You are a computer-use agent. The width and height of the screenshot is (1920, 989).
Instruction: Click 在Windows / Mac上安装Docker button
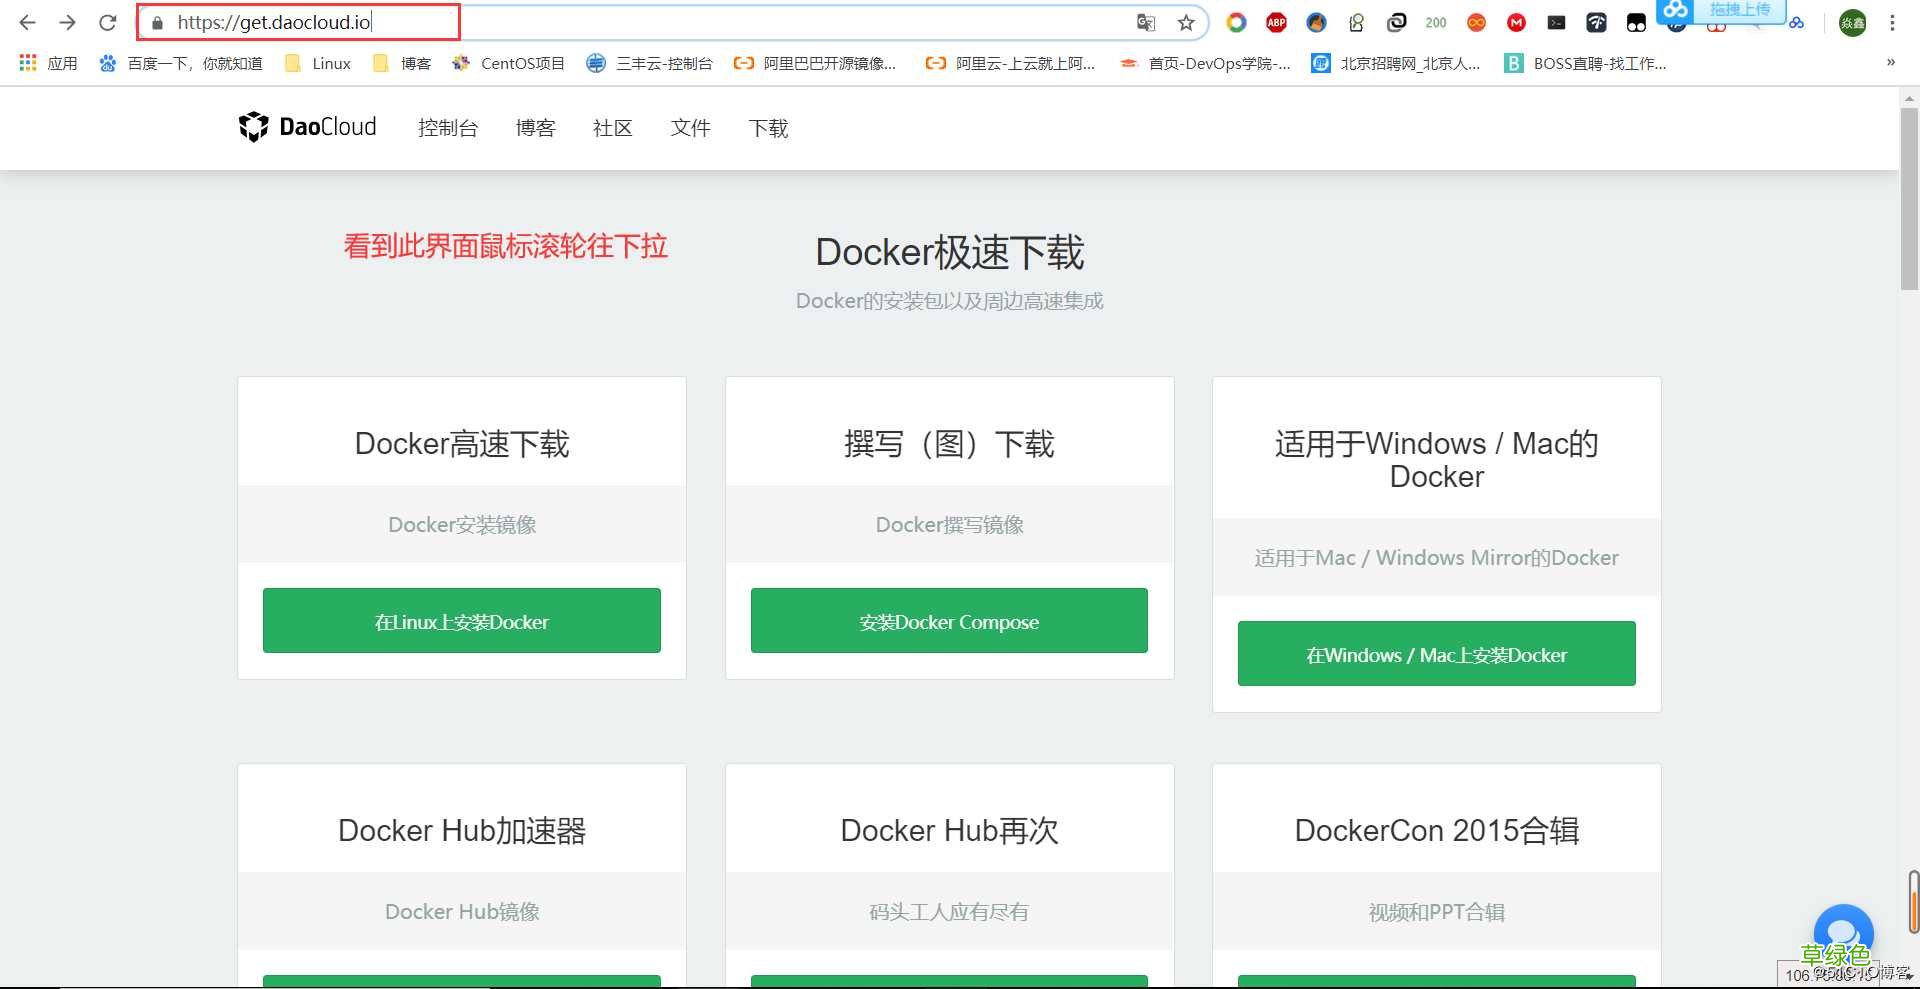tap(1436, 654)
